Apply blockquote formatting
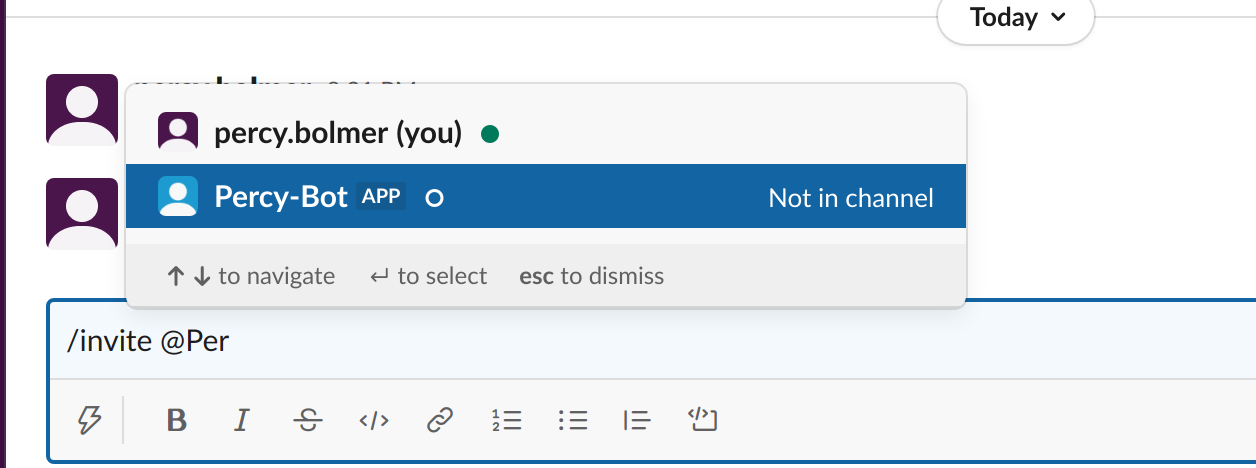The height and width of the screenshot is (468, 1256). click(637, 421)
